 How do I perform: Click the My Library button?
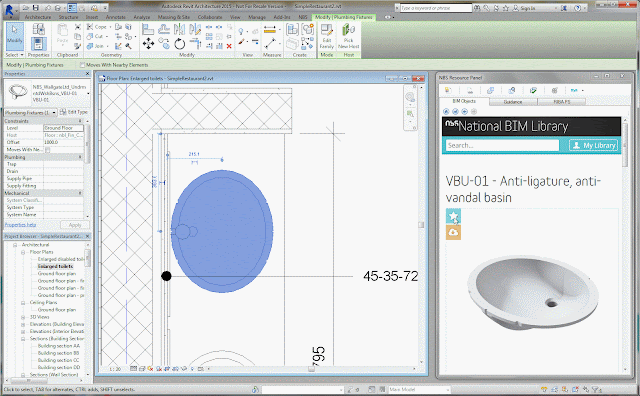594,145
